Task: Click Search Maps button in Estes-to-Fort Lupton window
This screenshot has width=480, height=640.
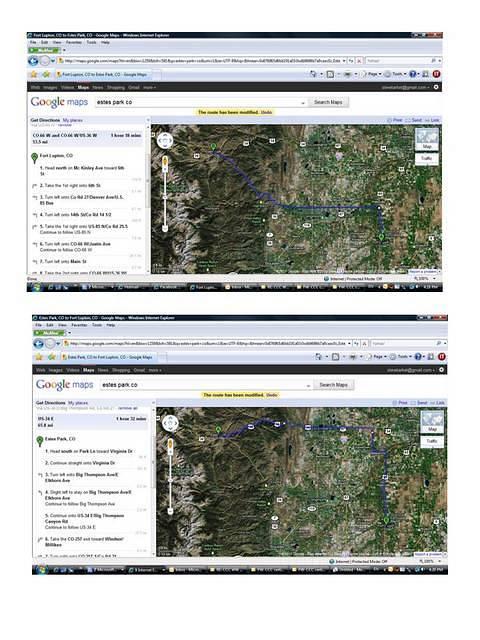Action: 333,385
